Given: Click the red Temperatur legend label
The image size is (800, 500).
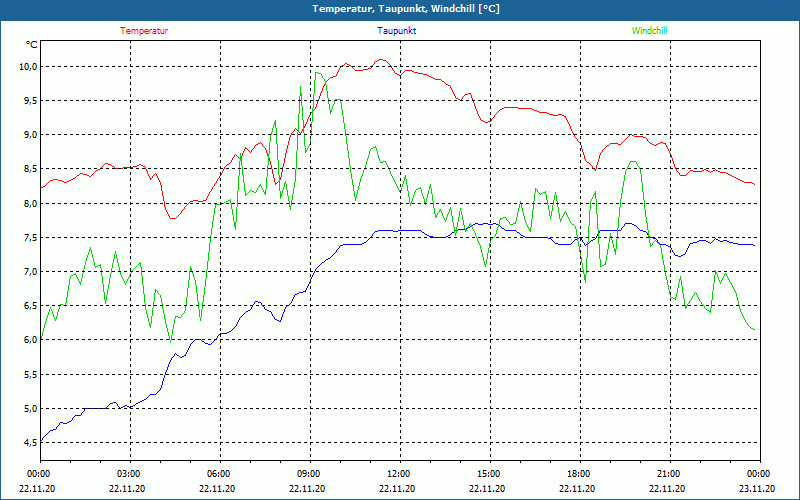Looking at the screenshot, I should pos(144,31).
